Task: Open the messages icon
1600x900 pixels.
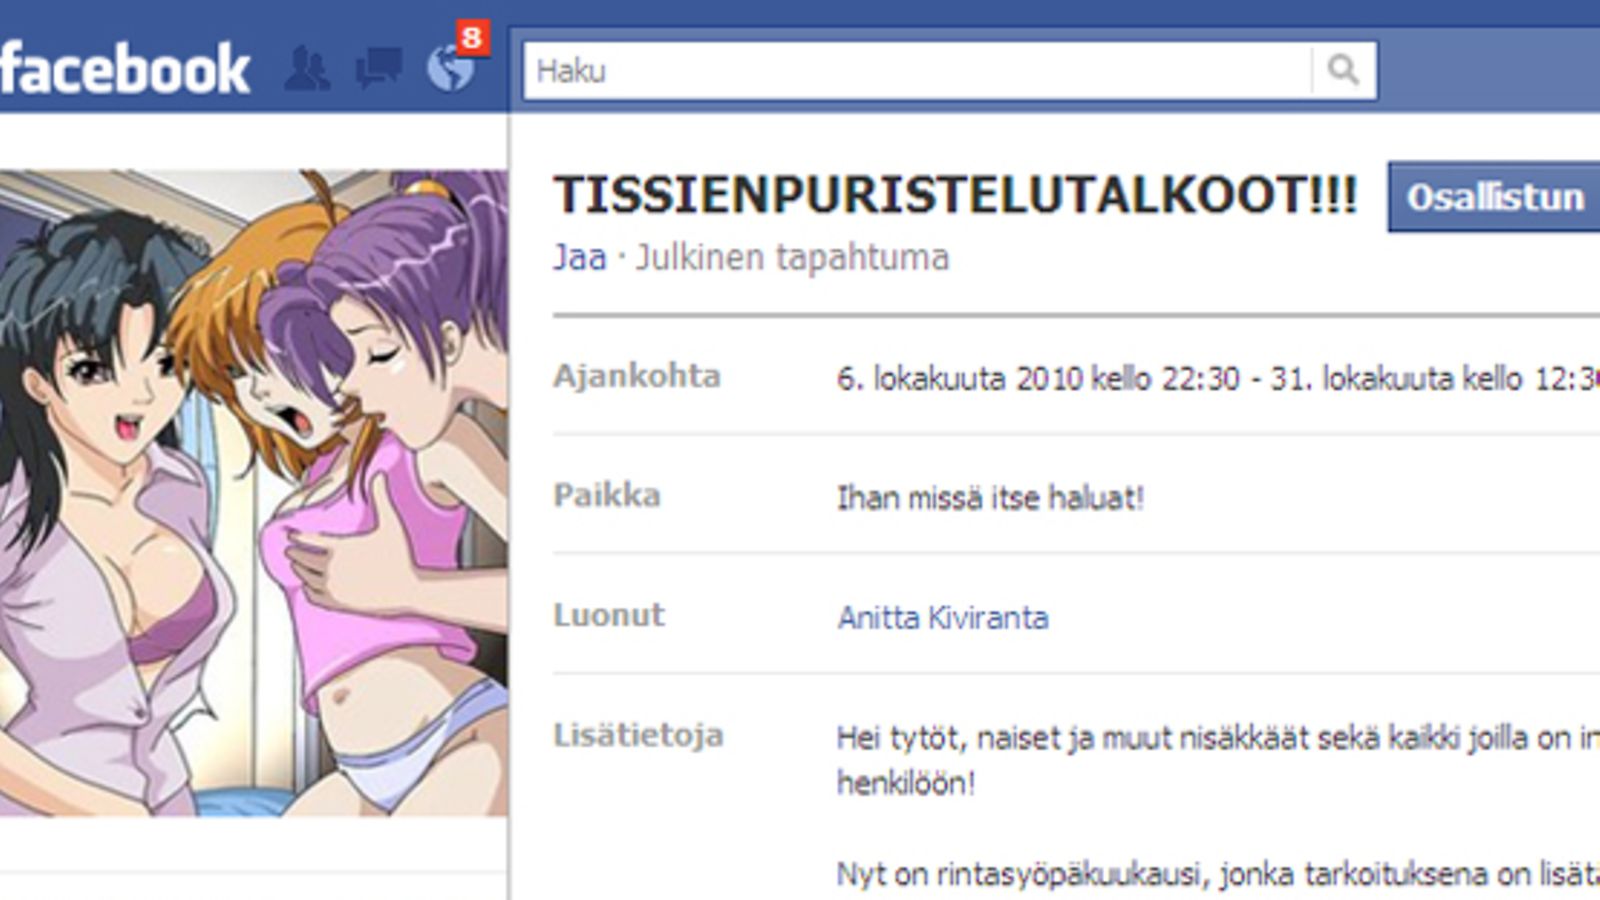Action: (x=379, y=68)
